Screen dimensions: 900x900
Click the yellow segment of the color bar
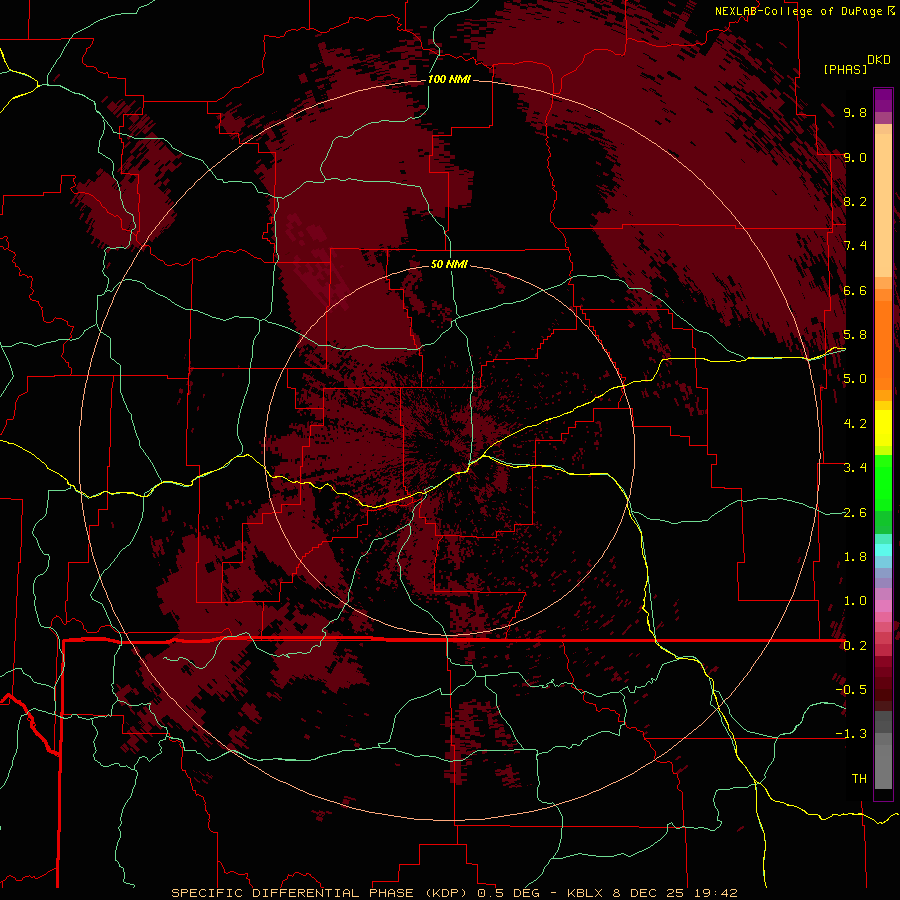point(883,428)
